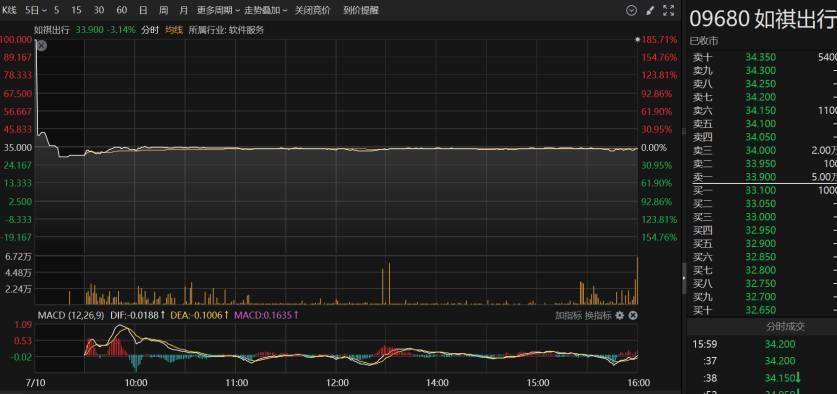Image resolution: width=837 pixels, height=394 pixels.
Task: Click small dot marker at 185.71% label
Action: click(x=637, y=40)
